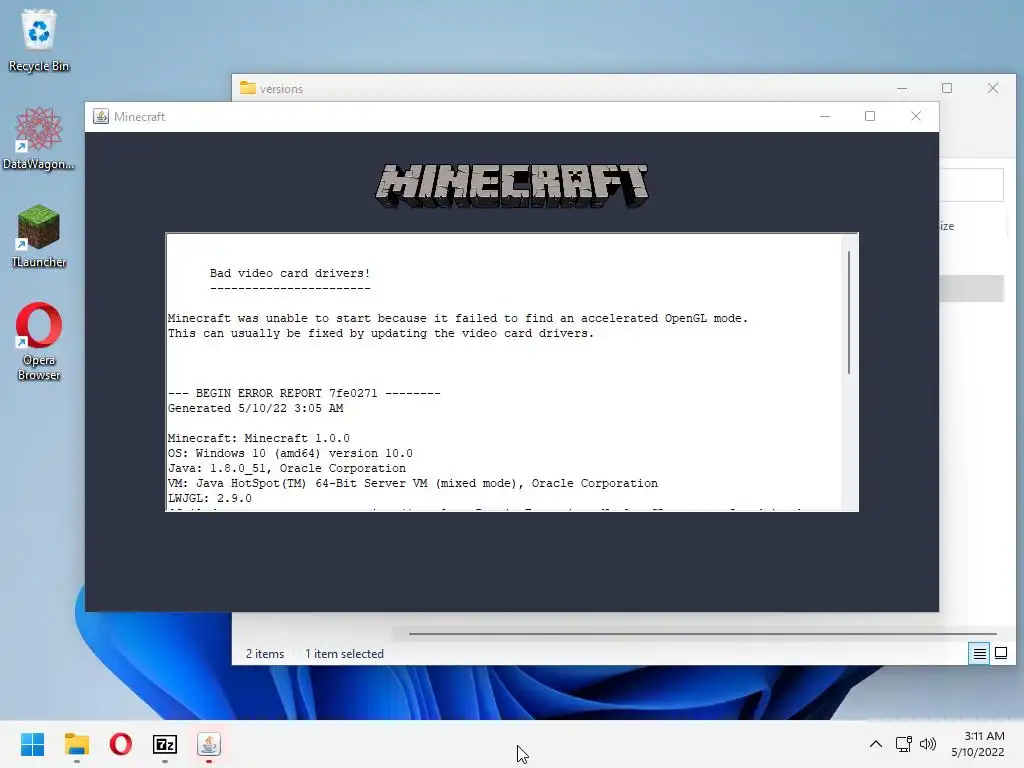Click the 'VM: Java HotSpot(TM)' line
Screen dimensions: 1024x768
[x=413, y=483]
